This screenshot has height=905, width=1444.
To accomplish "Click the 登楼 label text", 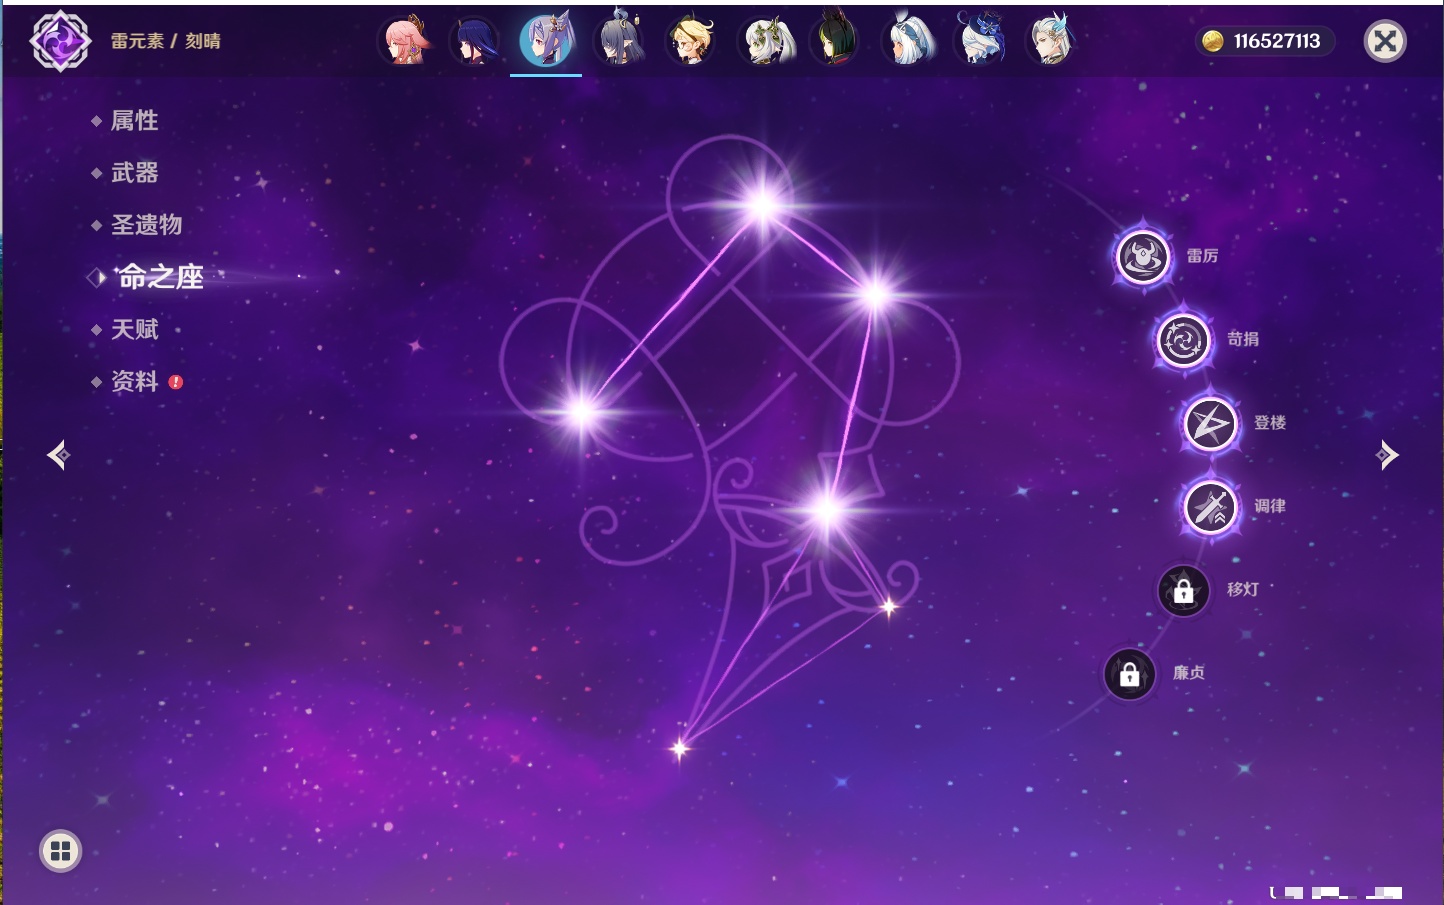I will coord(1270,422).
